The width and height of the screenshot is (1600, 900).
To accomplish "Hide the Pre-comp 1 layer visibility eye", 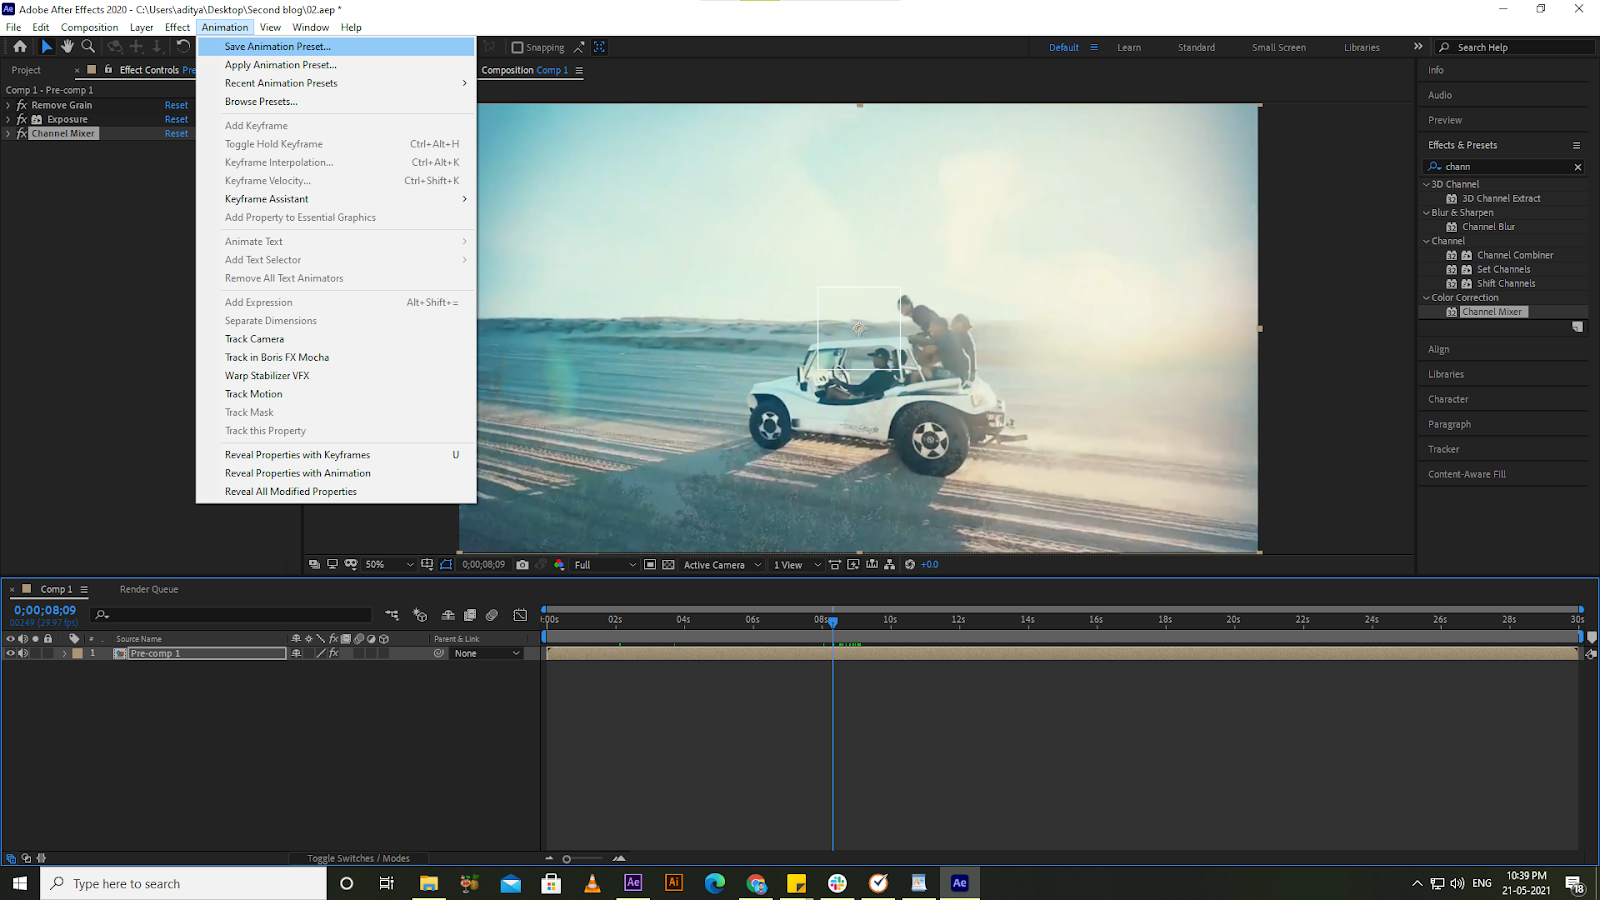I will [x=10, y=652].
